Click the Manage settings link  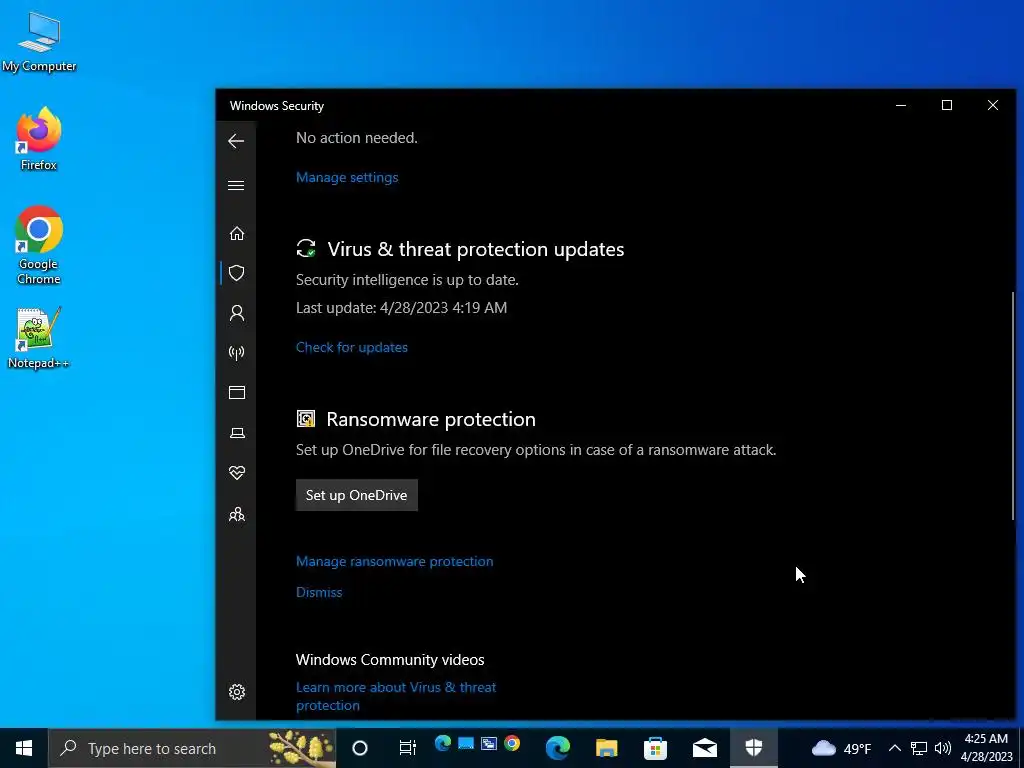tap(347, 178)
